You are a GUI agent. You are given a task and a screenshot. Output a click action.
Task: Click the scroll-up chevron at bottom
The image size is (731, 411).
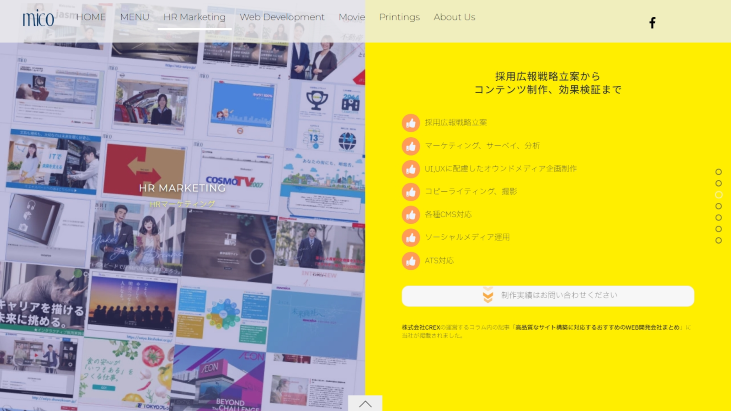pos(365,403)
